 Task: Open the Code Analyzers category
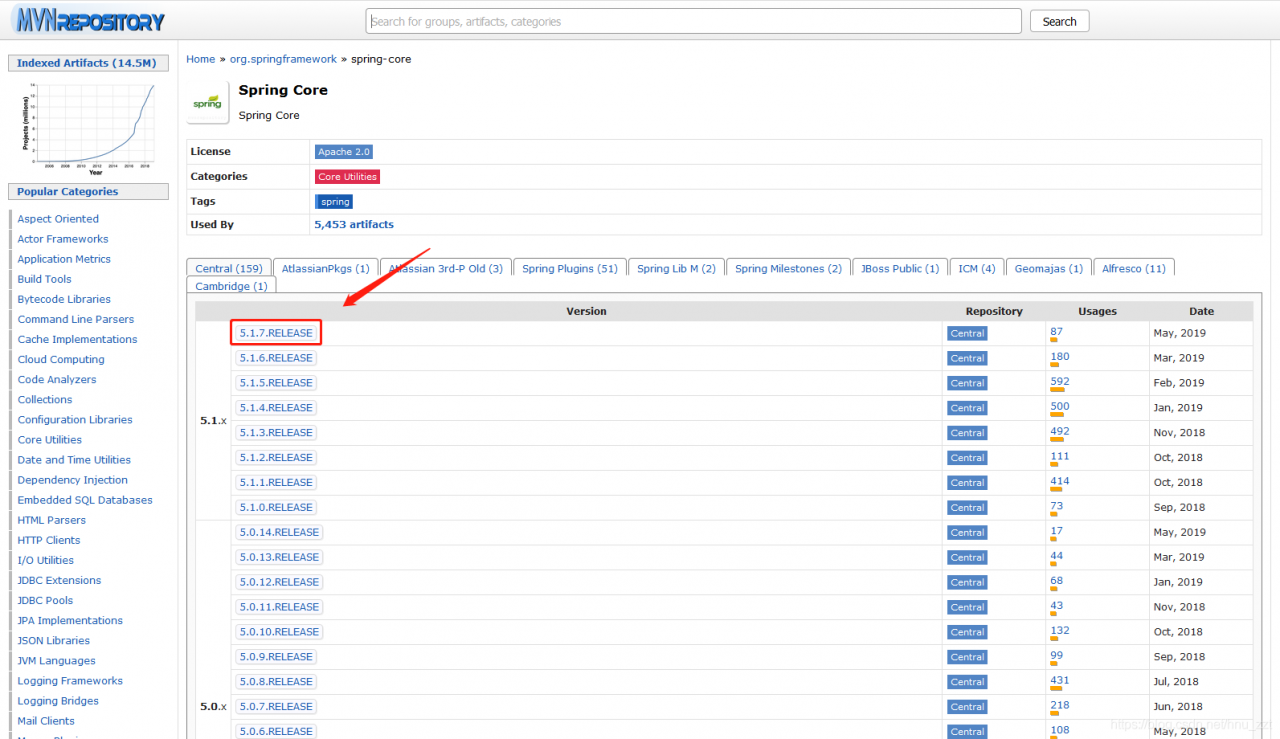[57, 379]
